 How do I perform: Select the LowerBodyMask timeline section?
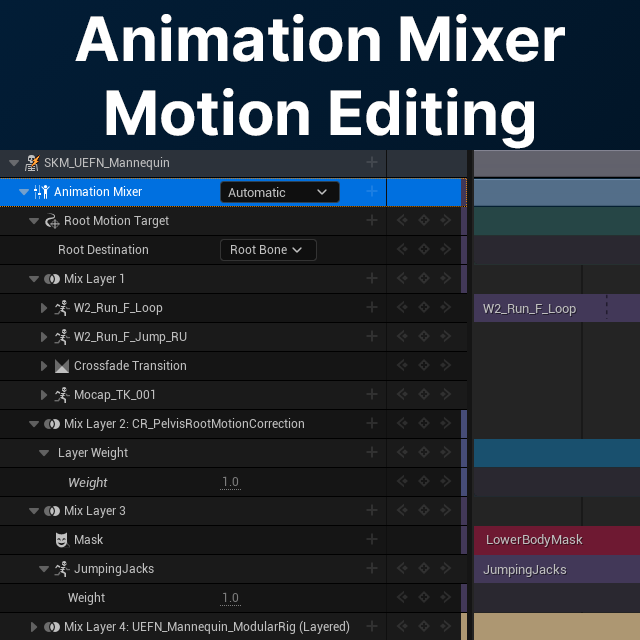557,540
